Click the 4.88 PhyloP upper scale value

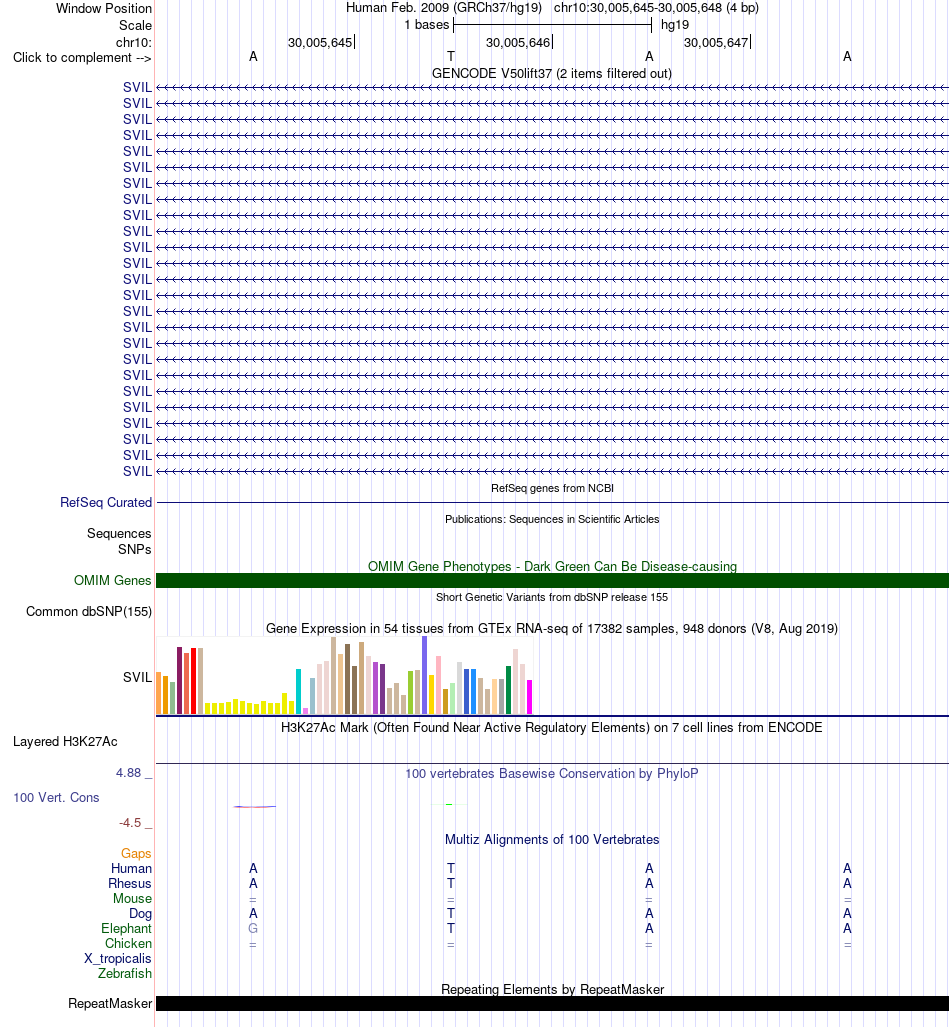(128, 773)
